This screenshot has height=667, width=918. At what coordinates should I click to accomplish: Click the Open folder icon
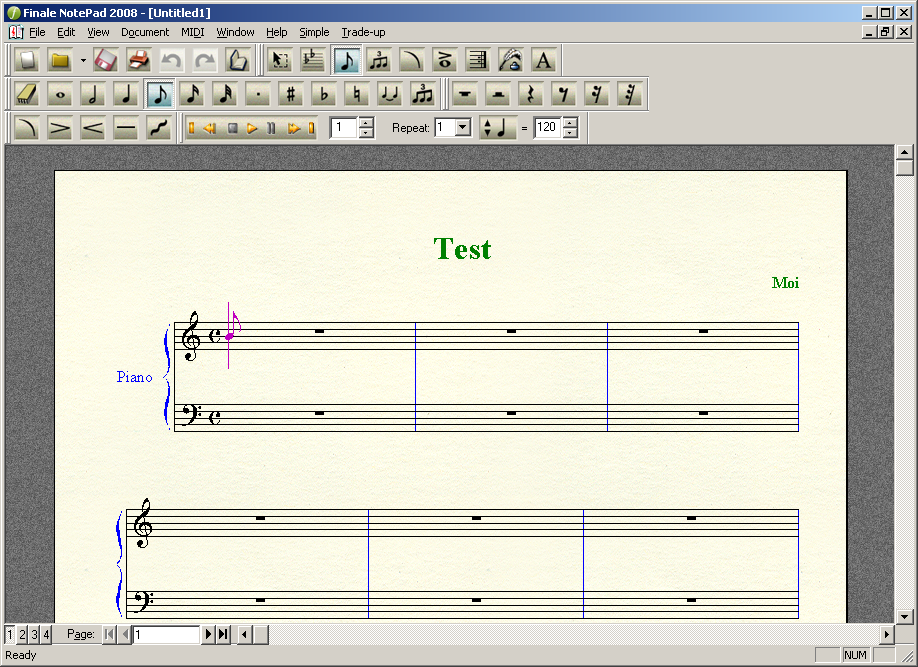point(60,60)
